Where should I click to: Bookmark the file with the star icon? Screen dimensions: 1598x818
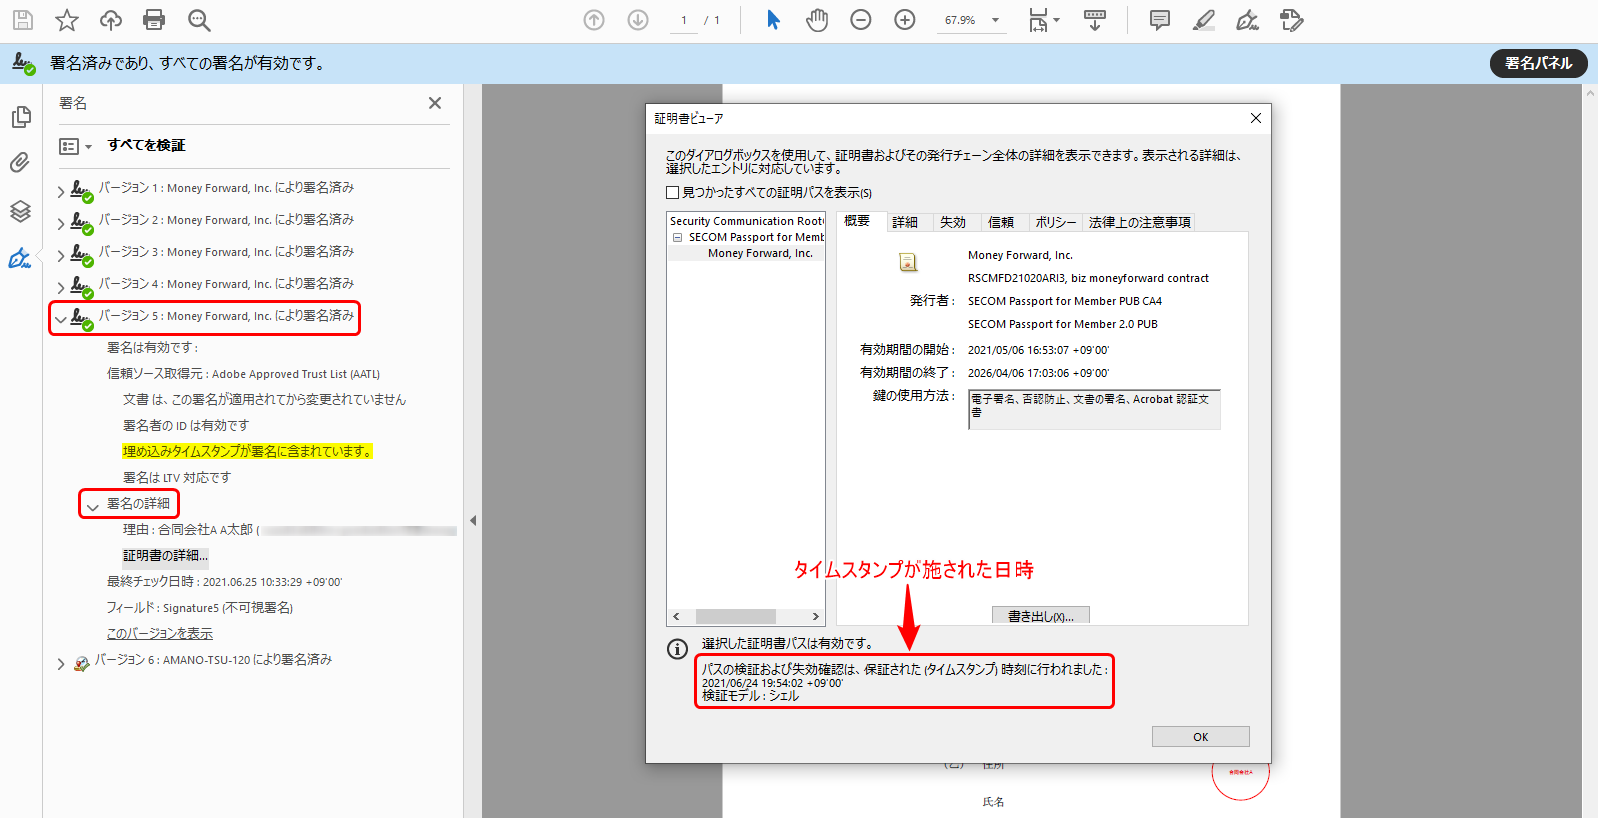67,20
